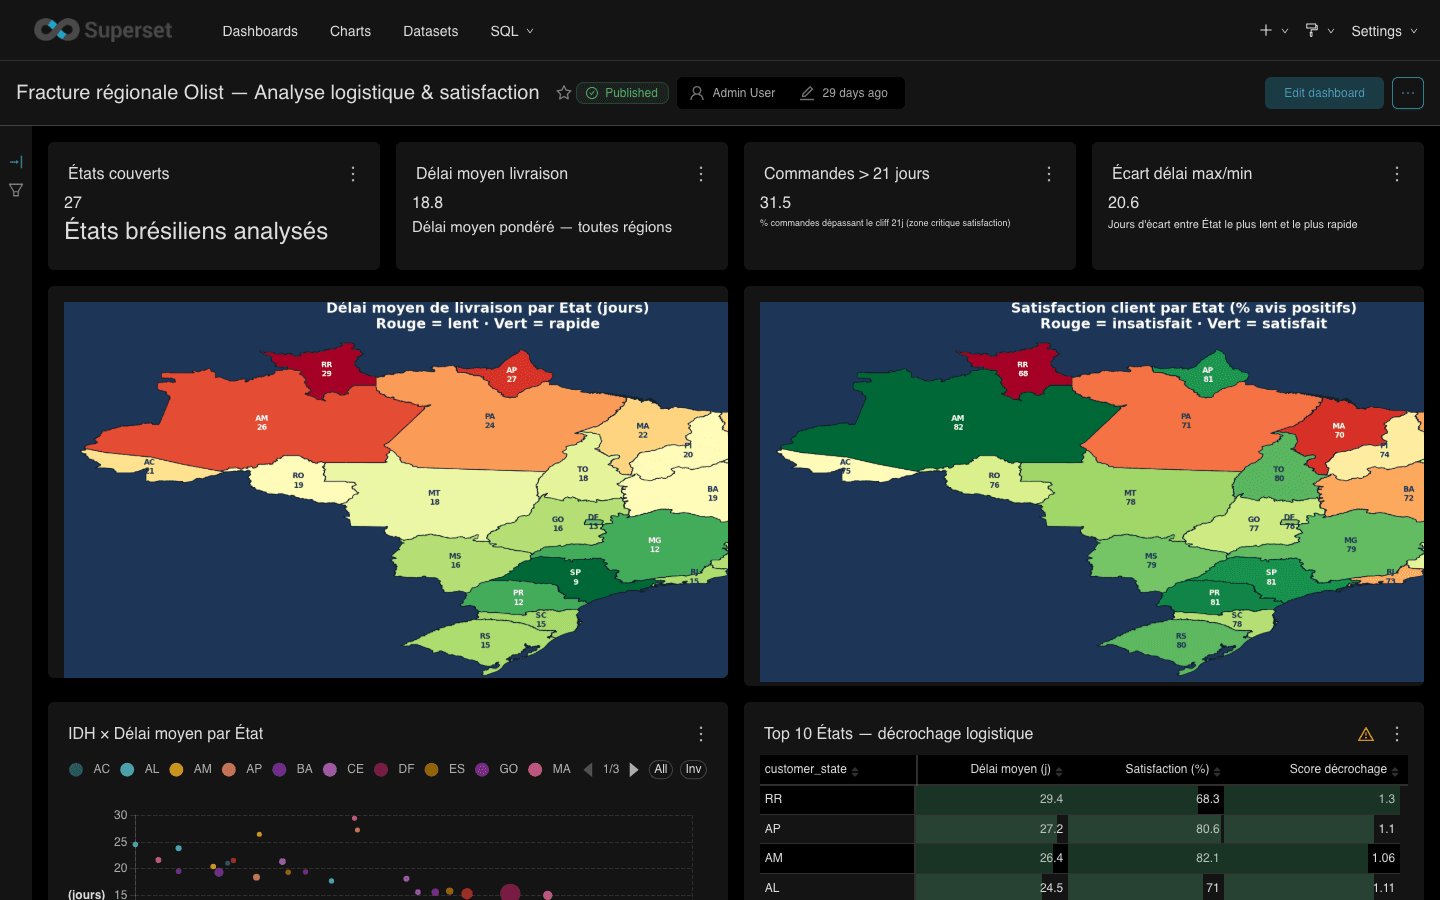Toggle the GO legend series
The image size is (1440, 900).
click(496, 769)
